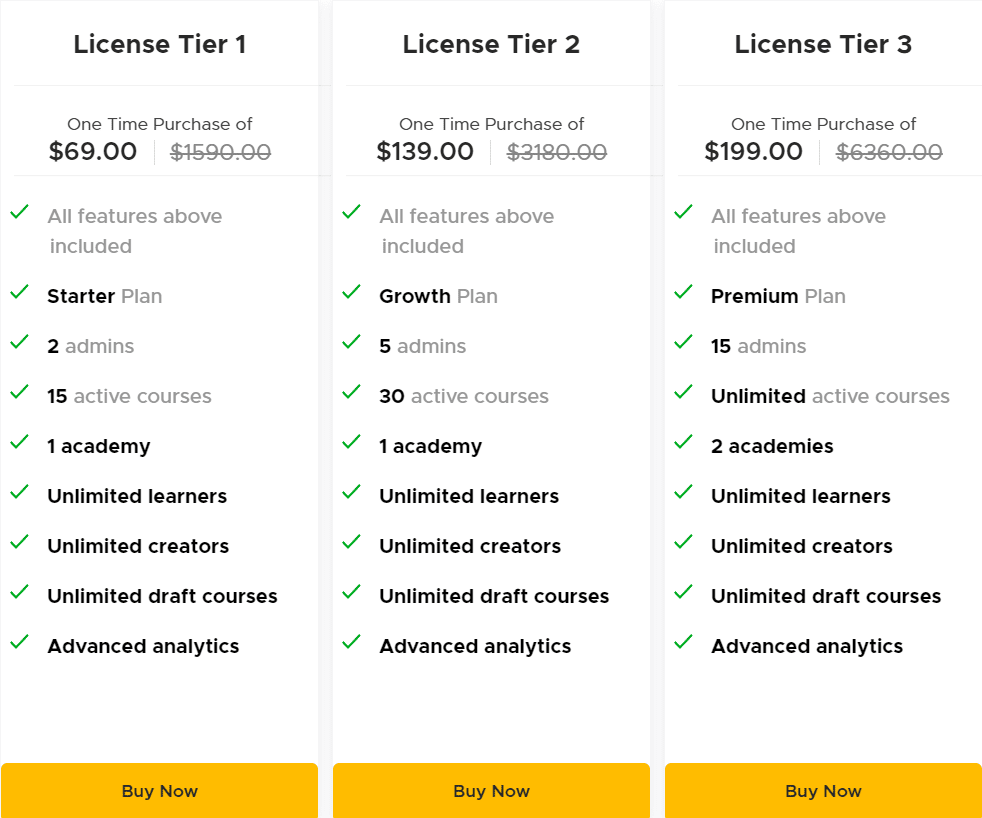The image size is (982, 818).
Task: Click the $199.00 price text
Action: pyautogui.click(x=753, y=152)
